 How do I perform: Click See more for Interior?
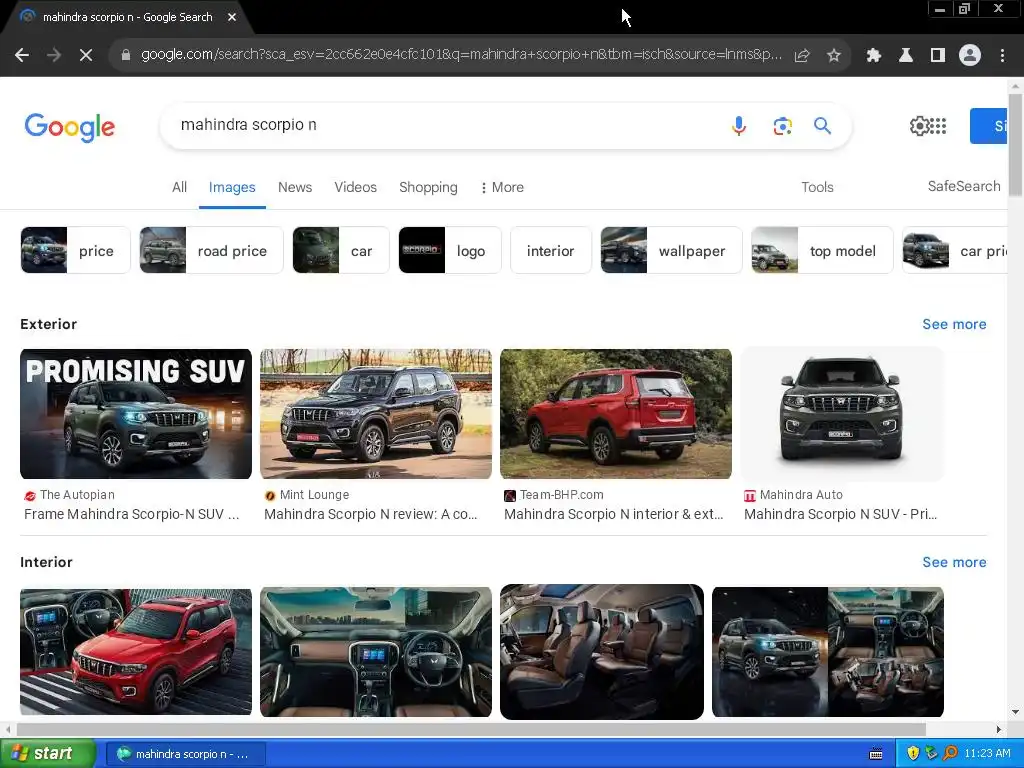coord(954,562)
